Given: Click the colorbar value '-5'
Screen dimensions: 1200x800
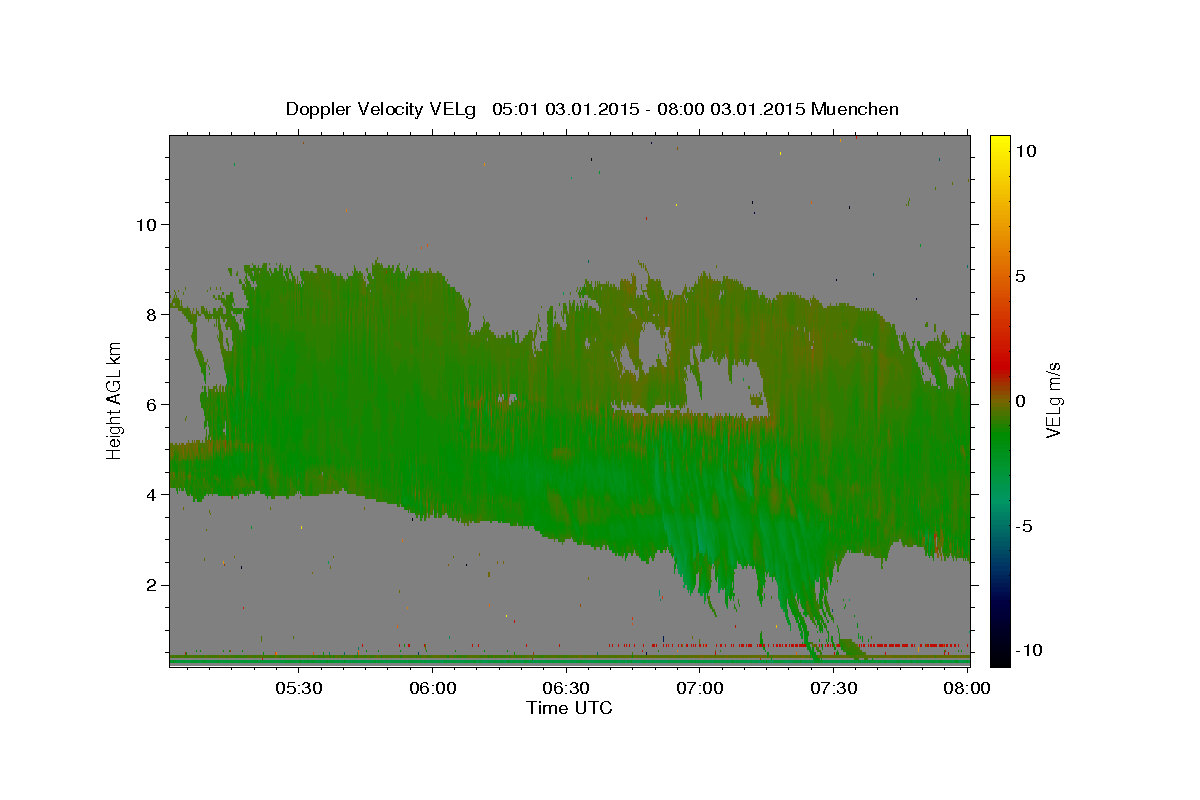Looking at the screenshot, I should tap(1023, 525).
